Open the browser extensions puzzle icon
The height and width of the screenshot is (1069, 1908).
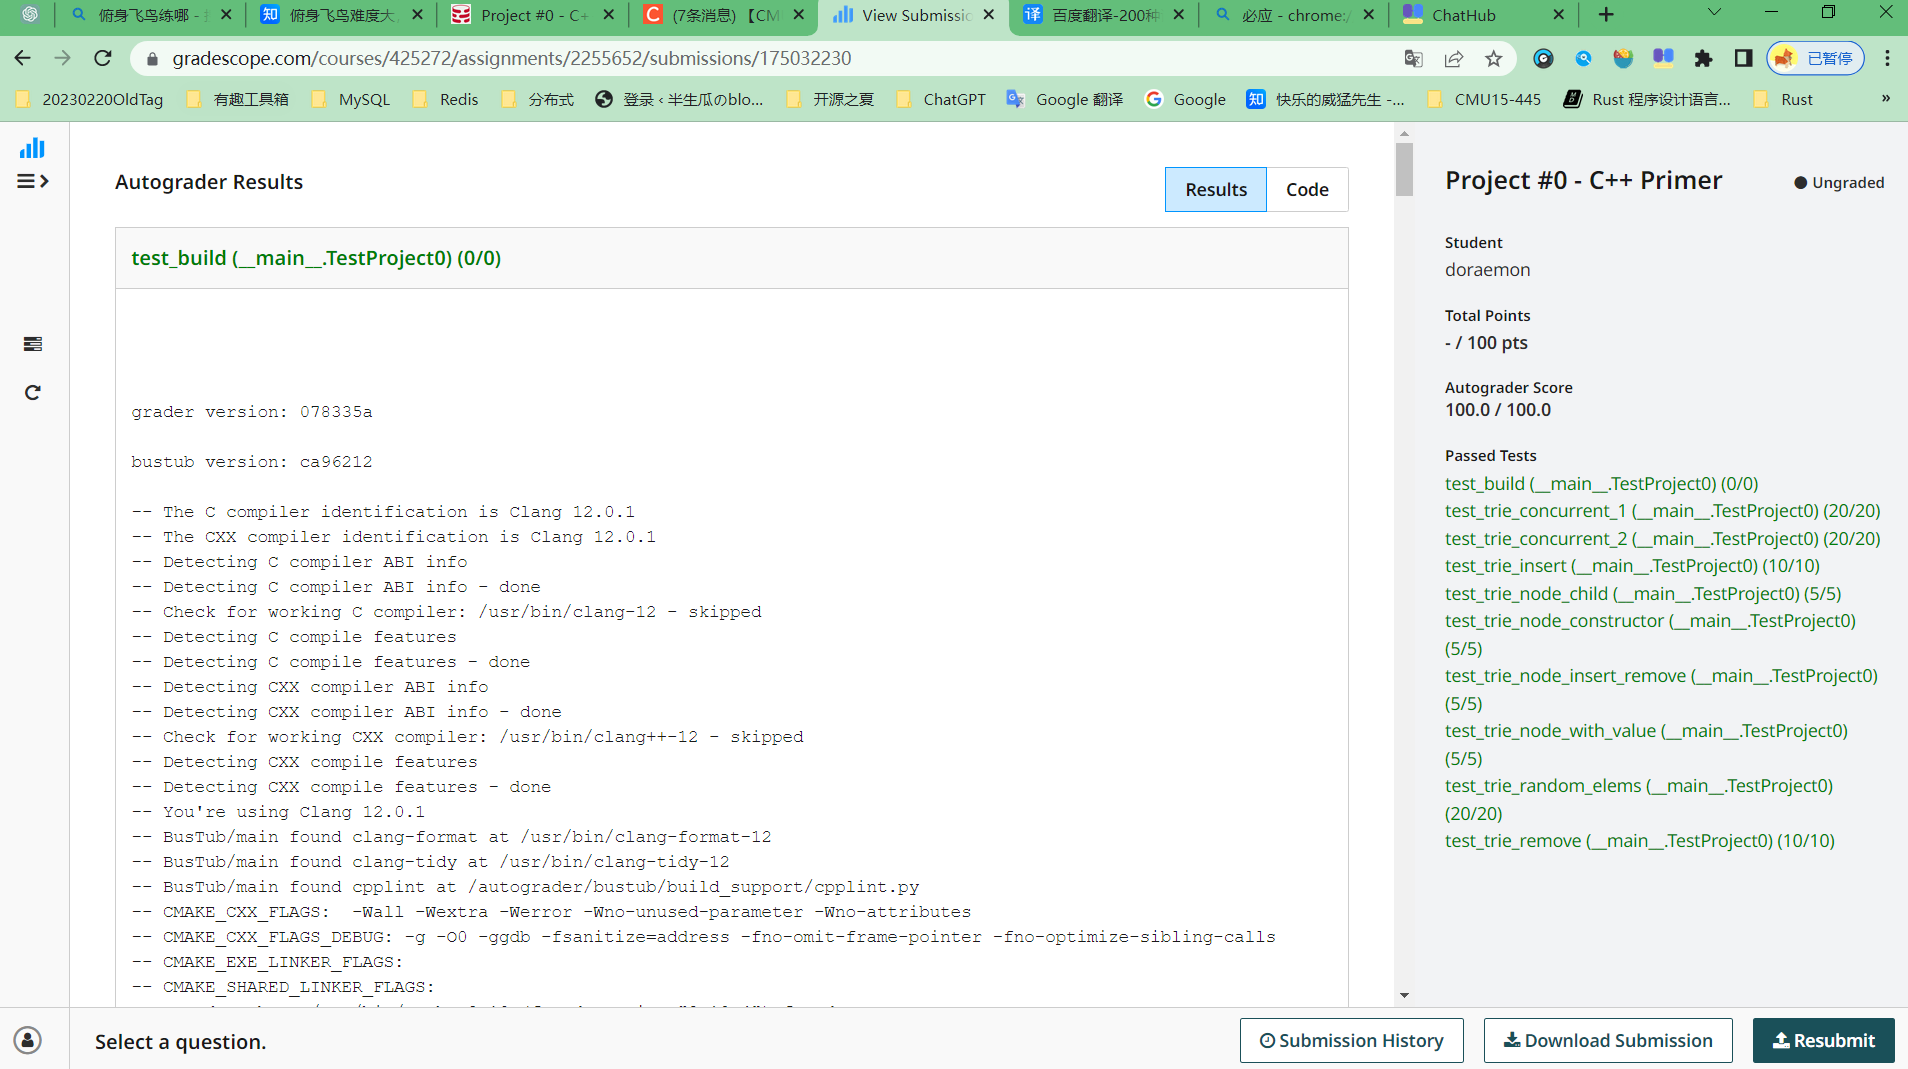pyautogui.click(x=1705, y=58)
